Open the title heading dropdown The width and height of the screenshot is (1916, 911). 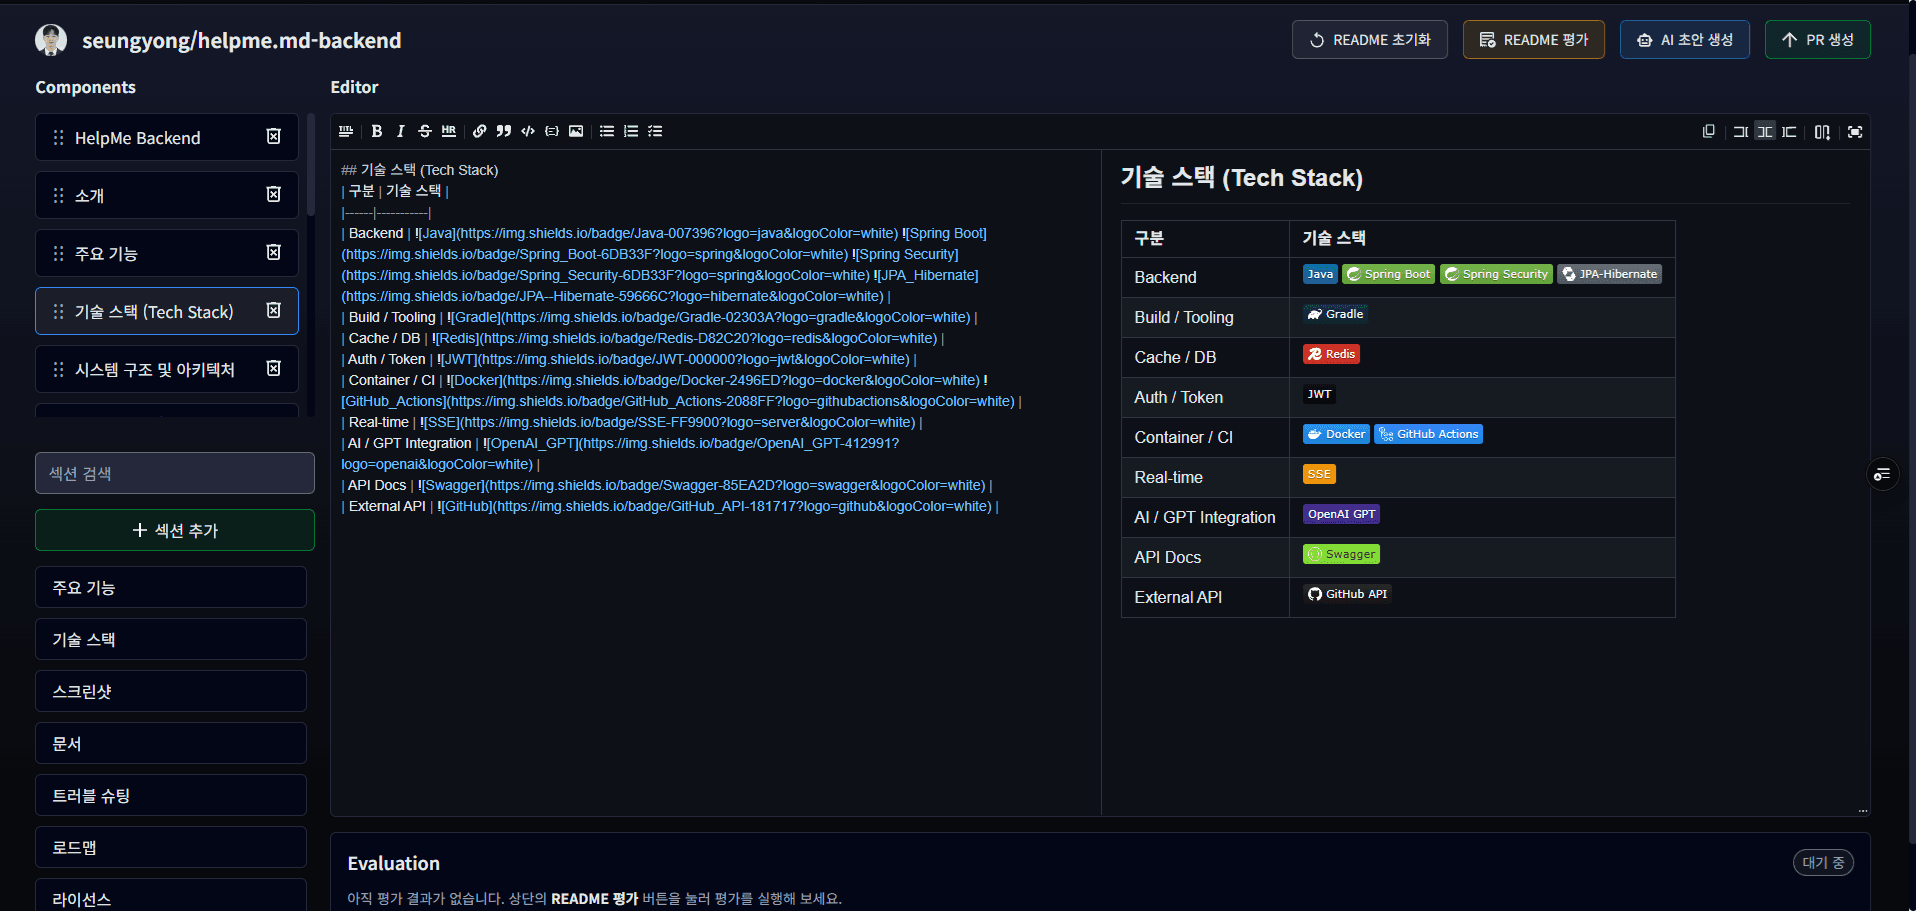tap(346, 131)
